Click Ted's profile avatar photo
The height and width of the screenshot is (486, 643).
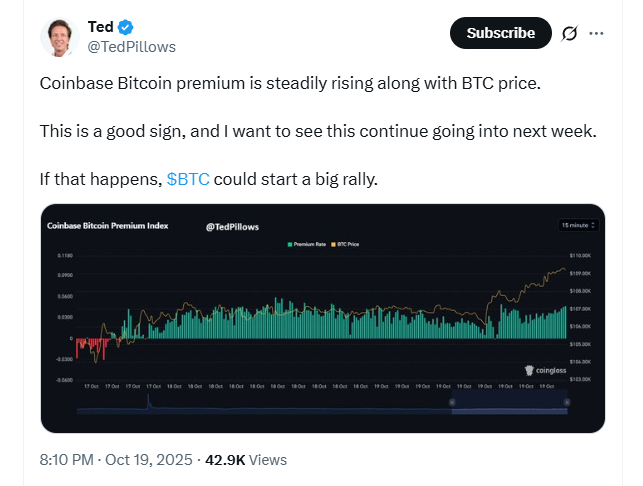click(x=62, y=37)
